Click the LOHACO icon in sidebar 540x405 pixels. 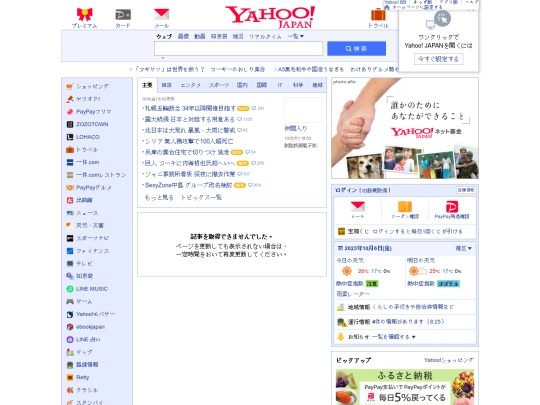coord(70,137)
